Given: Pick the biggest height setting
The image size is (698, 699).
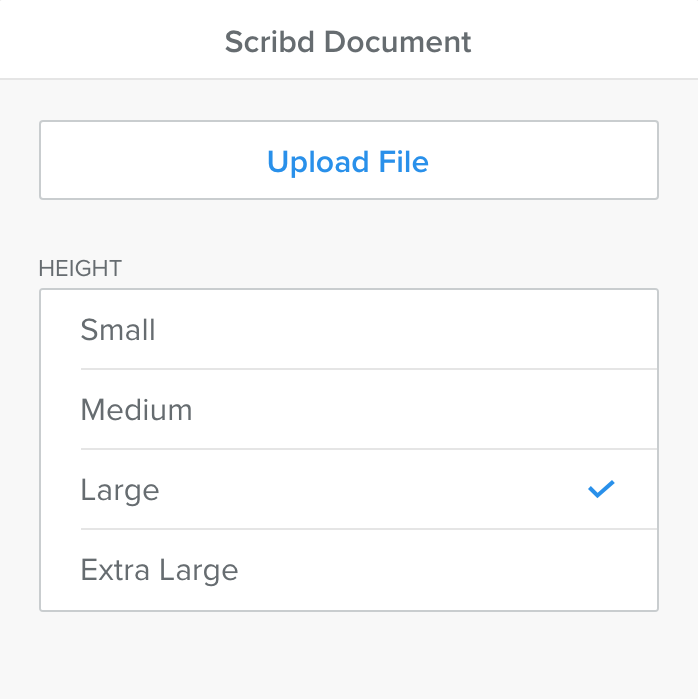Looking at the screenshot, I should 348,570.
